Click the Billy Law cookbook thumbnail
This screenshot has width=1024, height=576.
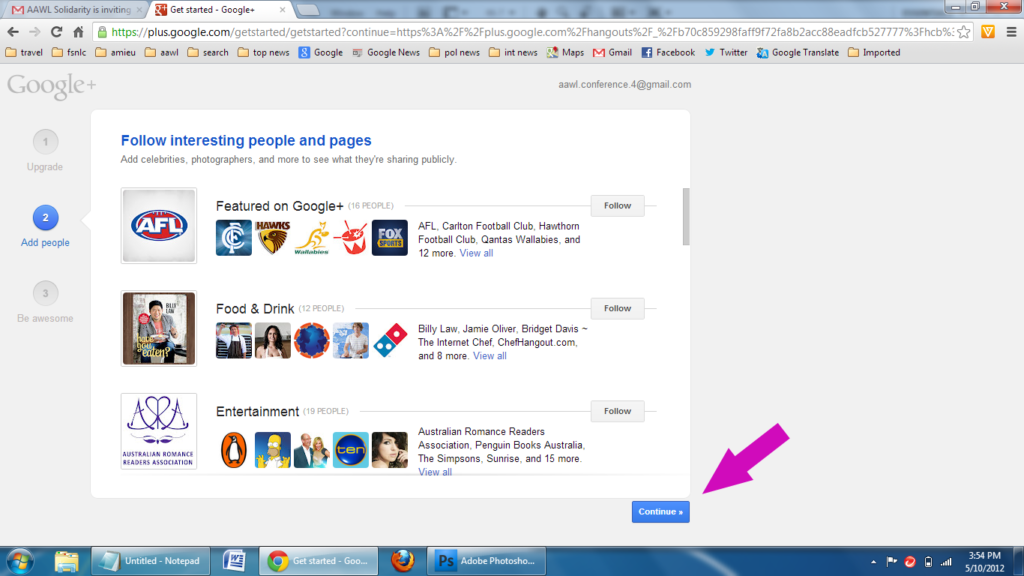(x=159, y=328)
